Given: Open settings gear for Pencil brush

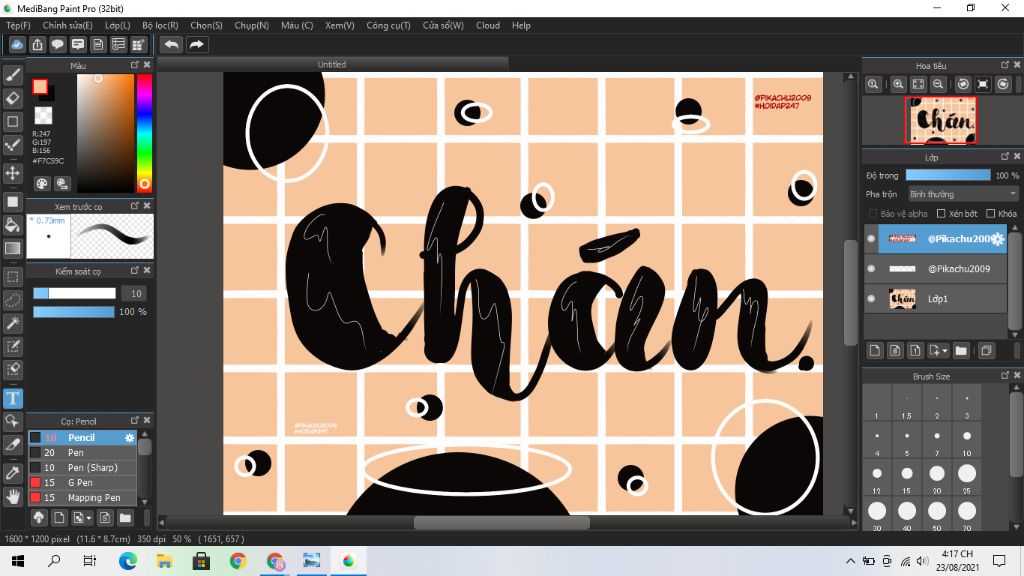Looking at the screenshot, I should (129, 438).
